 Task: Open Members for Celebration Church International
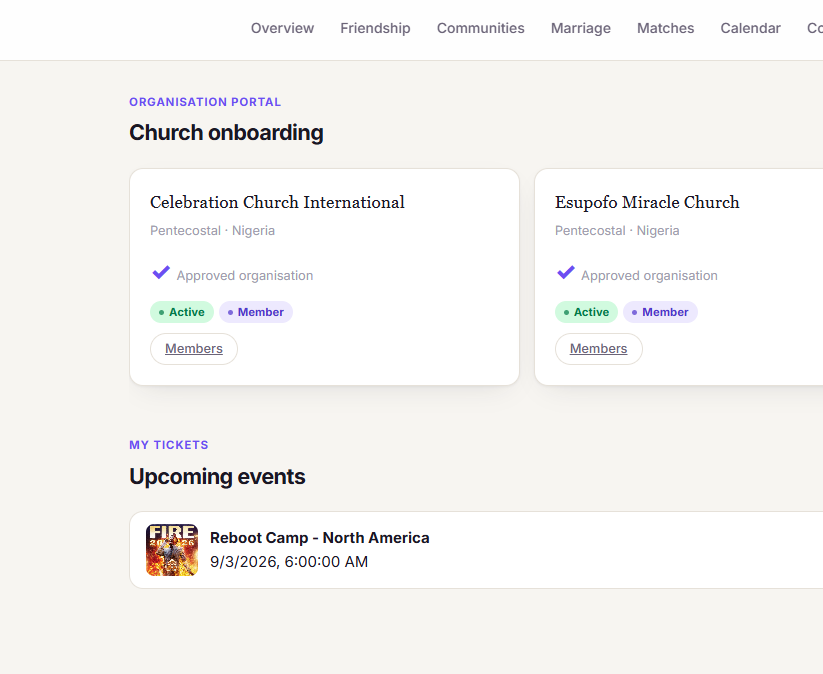(194, 349)
